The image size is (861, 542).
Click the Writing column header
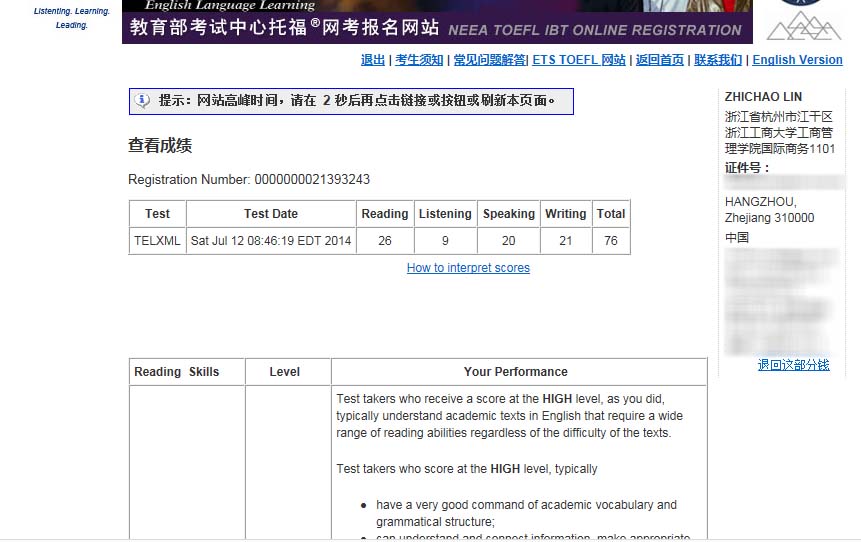(566, 214)
